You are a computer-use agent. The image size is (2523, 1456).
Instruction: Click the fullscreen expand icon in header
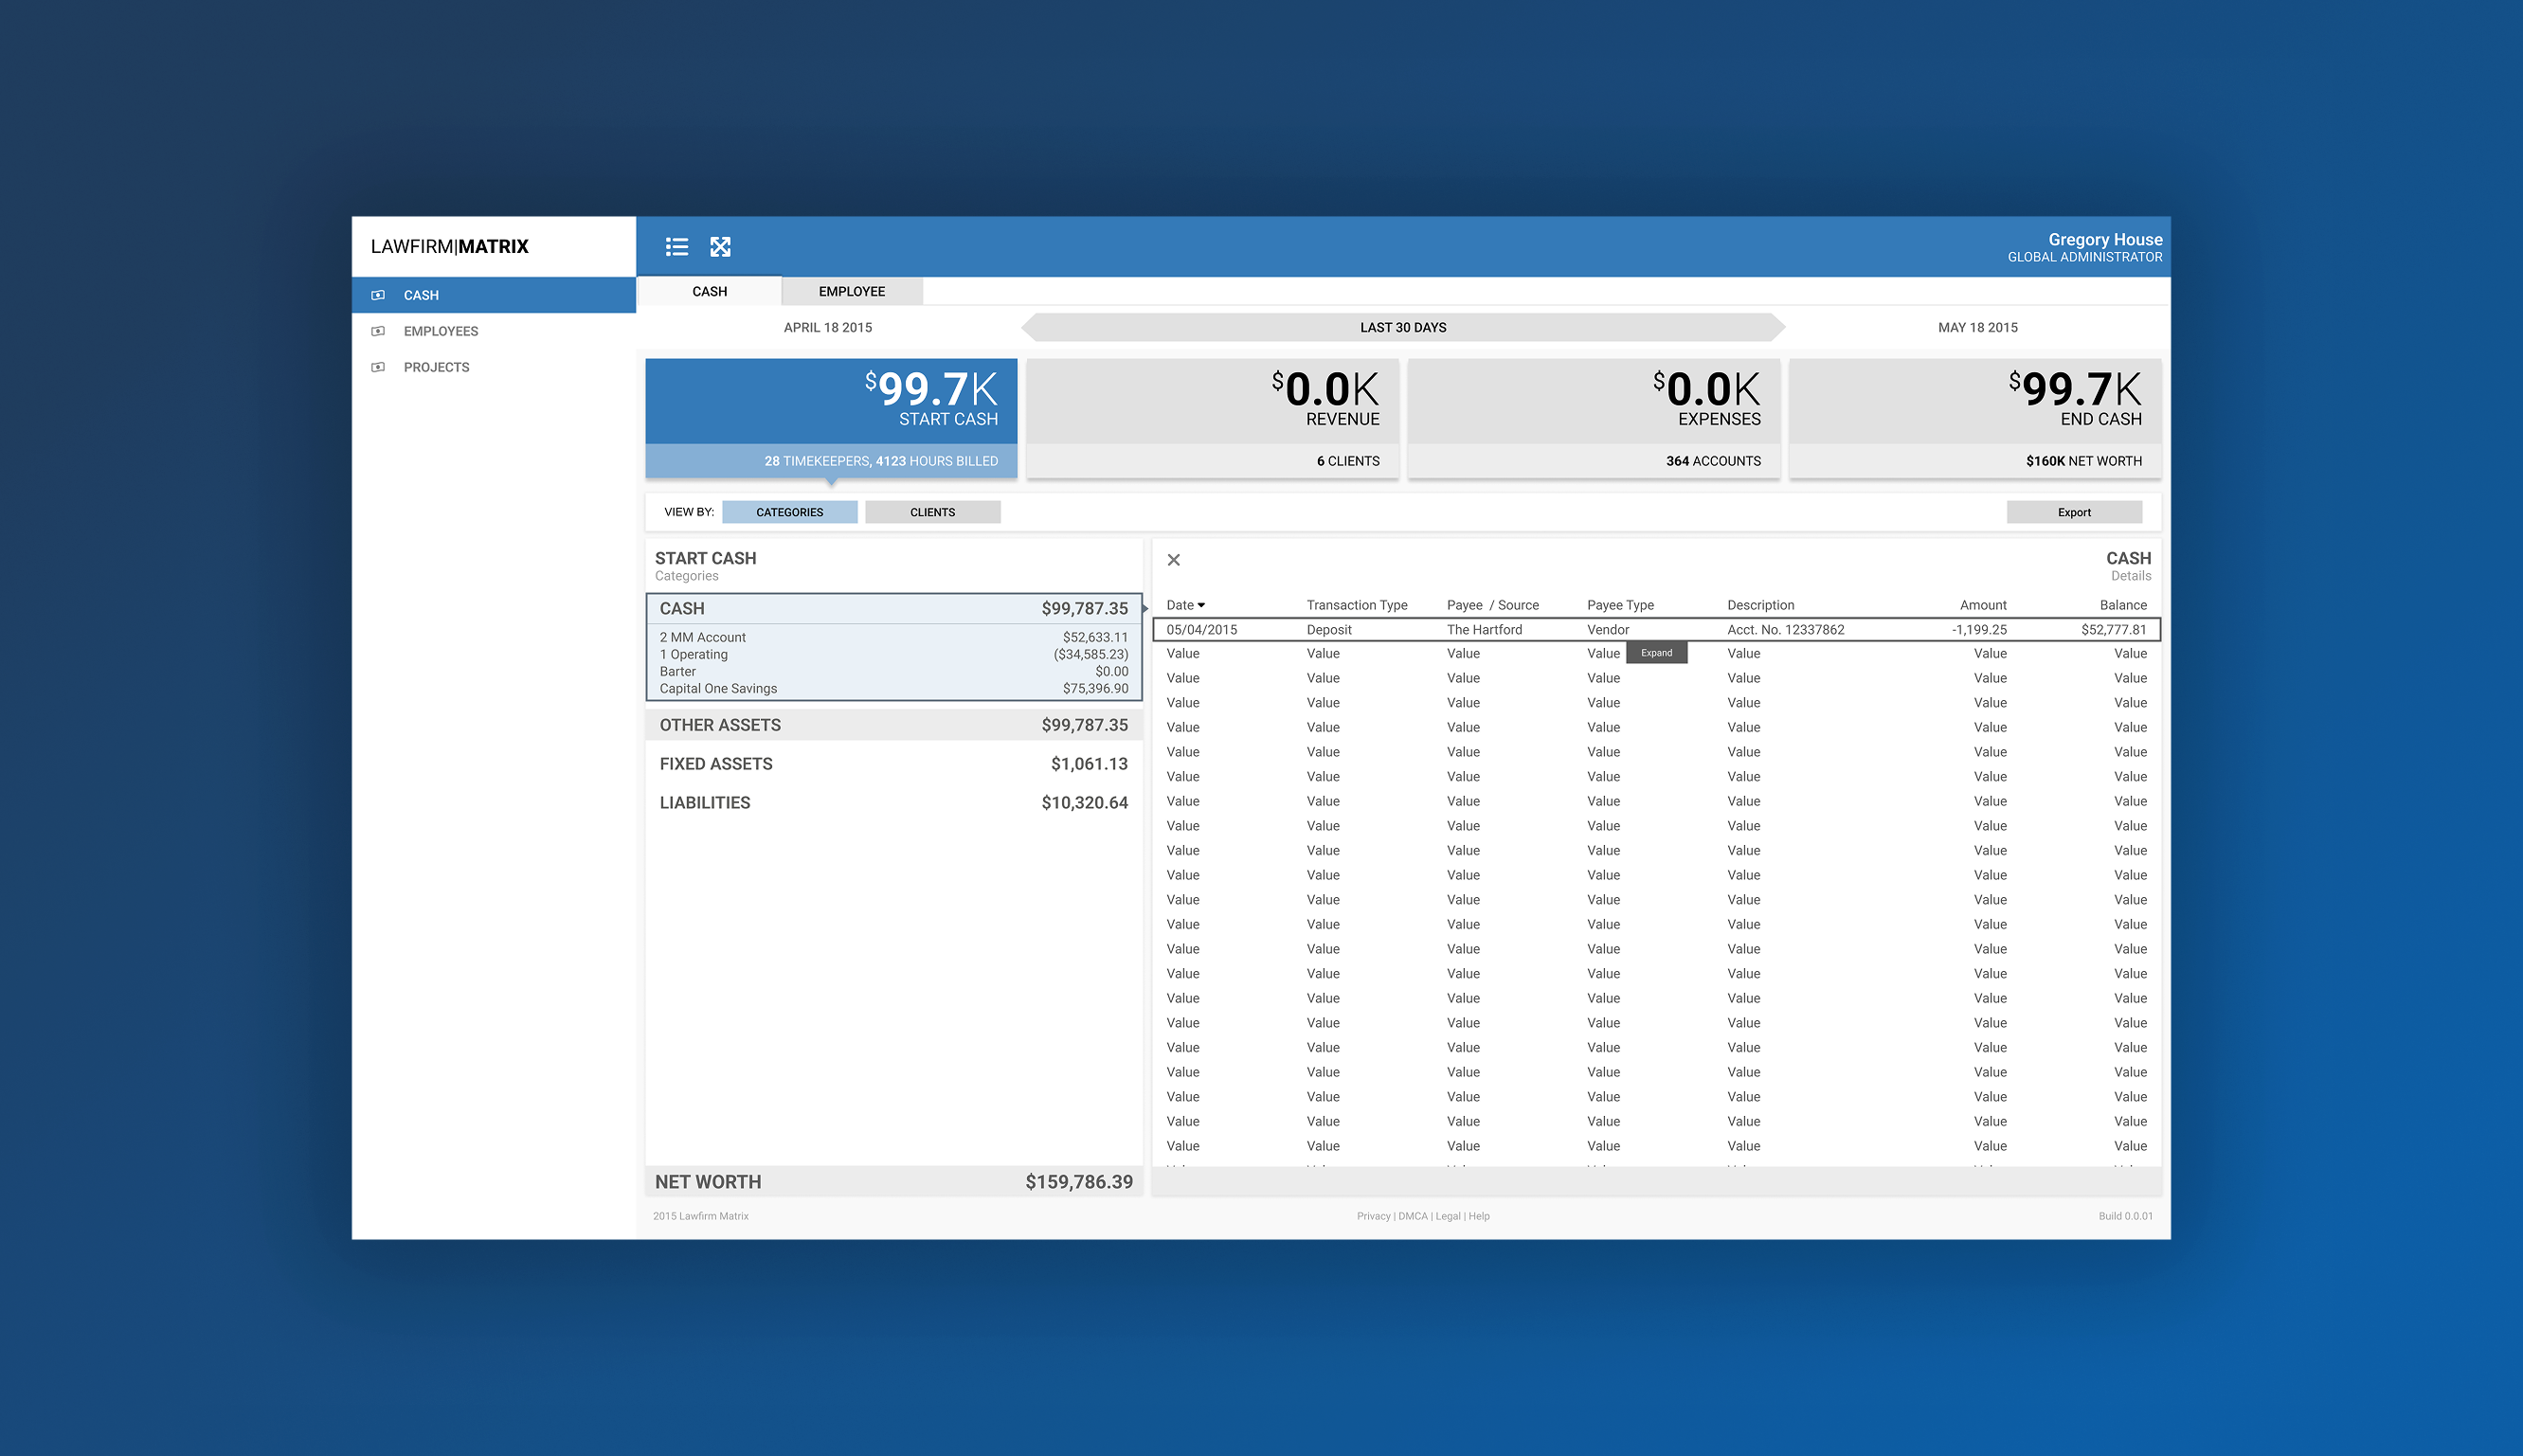pyautogui.click(x=720, y=247)
